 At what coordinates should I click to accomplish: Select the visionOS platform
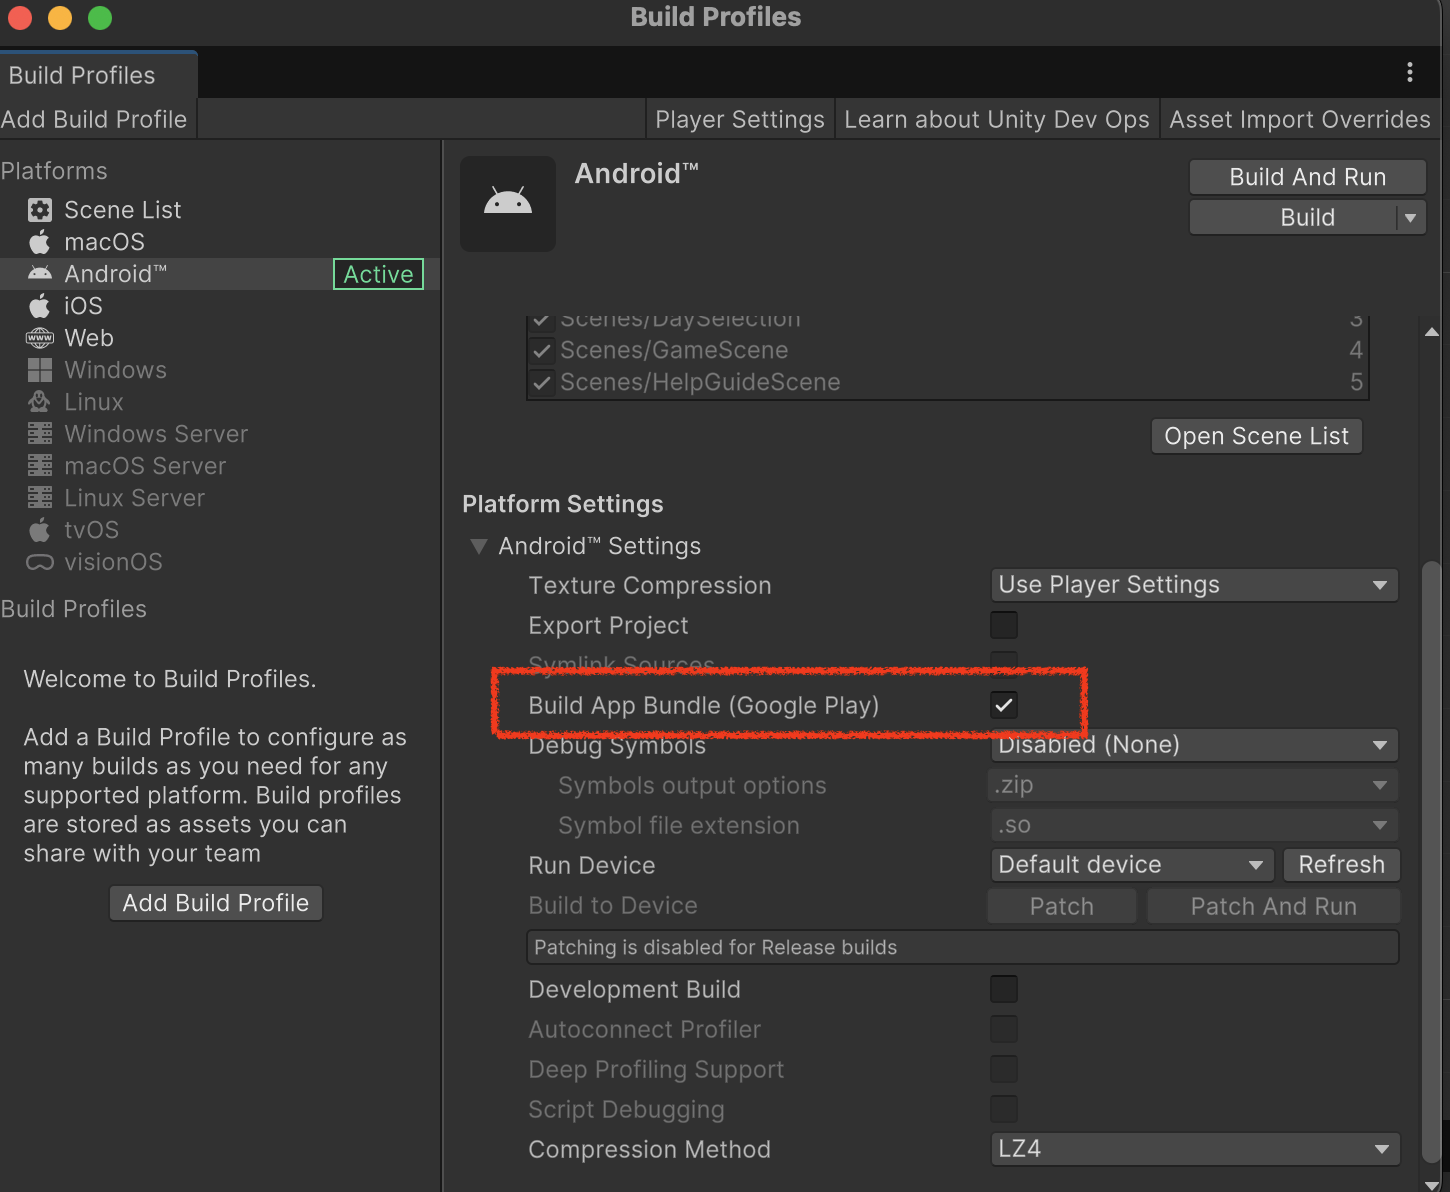pyautogui.click(x=220, y=562)
